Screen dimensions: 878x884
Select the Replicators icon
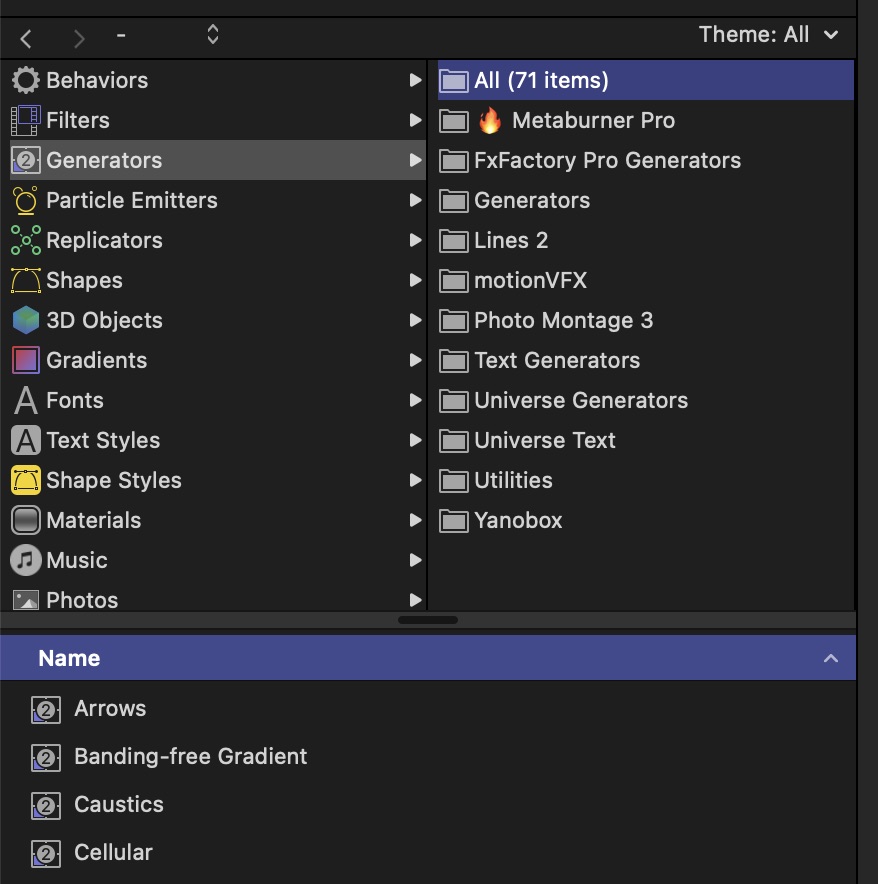[26, 240]
